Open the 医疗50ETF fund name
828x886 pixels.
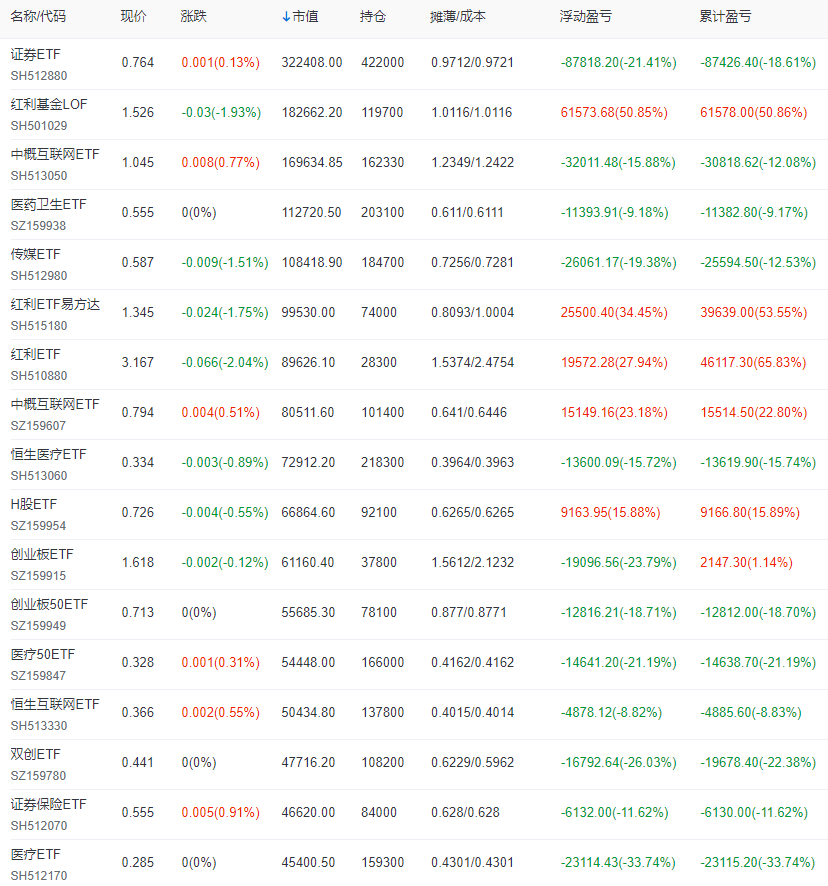42,654
